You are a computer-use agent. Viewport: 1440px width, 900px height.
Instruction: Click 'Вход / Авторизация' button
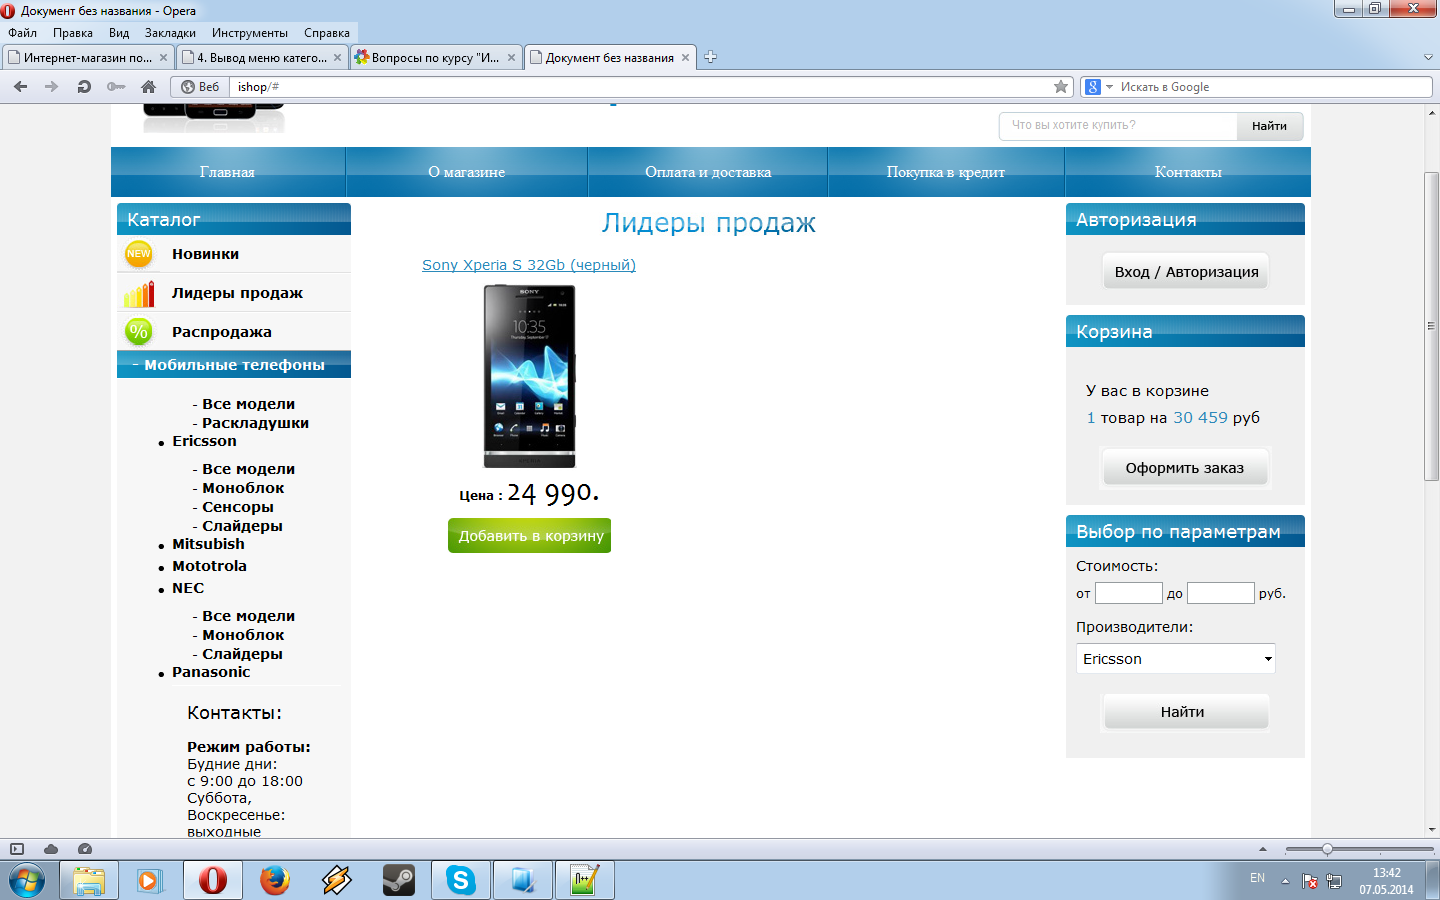(1186, 272)
